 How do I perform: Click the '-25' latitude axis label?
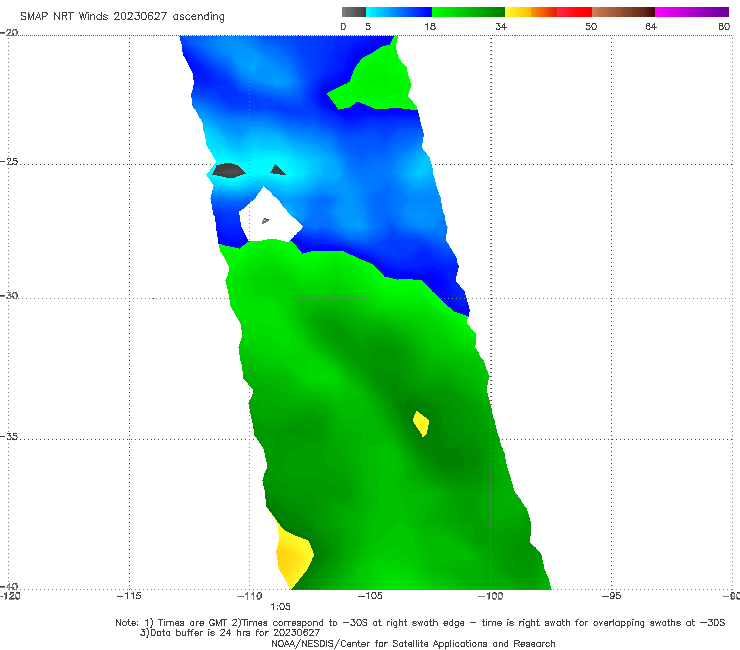coord(9,161)
